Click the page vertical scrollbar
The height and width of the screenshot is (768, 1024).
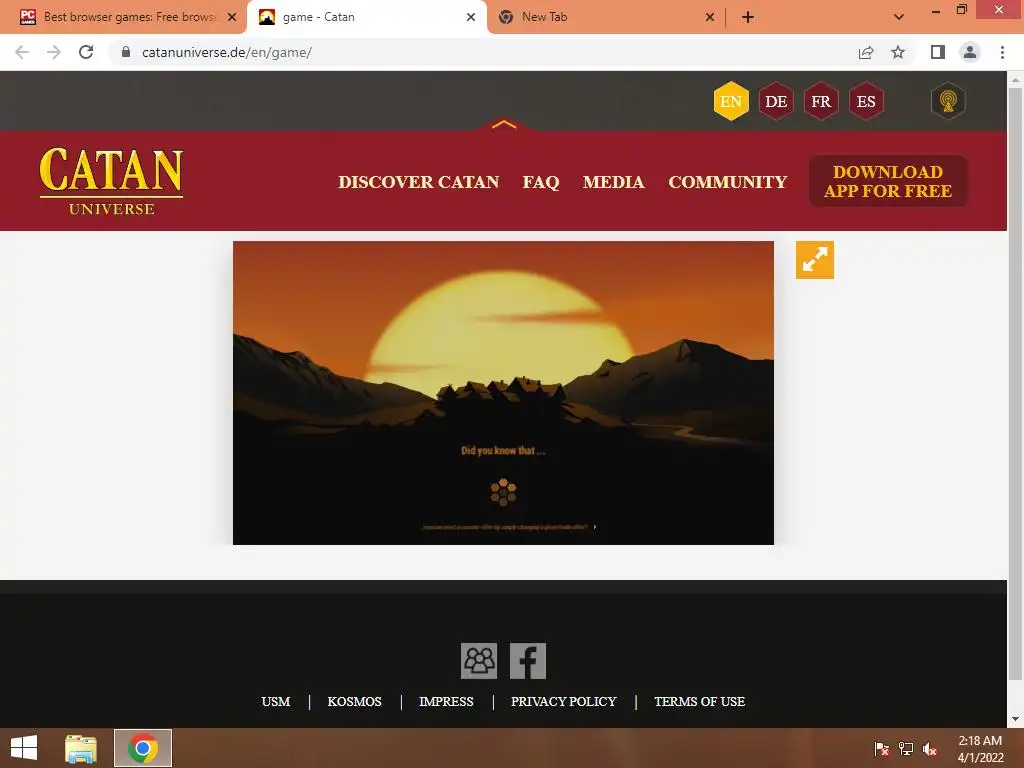pyautogui.click(x=1015, y=383)
